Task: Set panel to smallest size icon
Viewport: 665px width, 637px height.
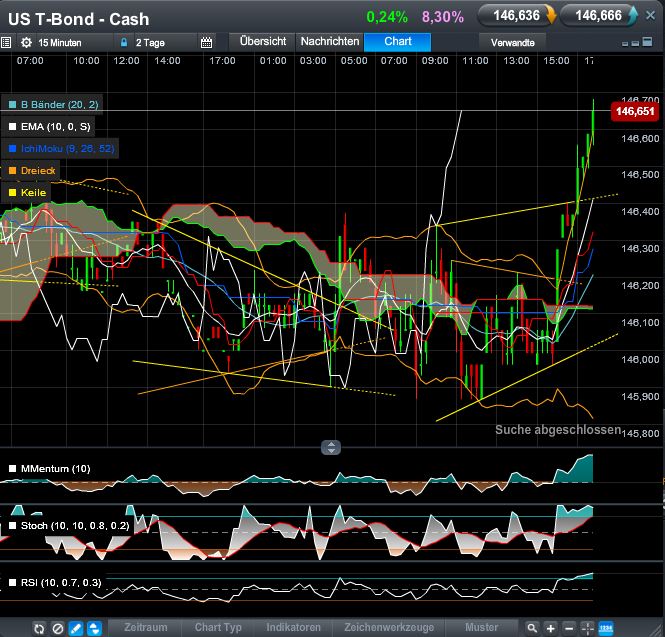Action: pos(625,43)
